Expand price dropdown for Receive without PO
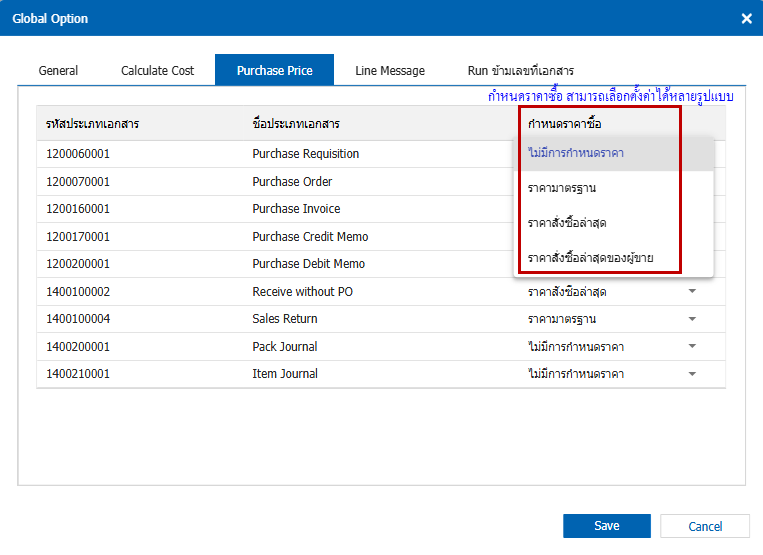This screenshot has height=555, width=763. click(692, 292)
